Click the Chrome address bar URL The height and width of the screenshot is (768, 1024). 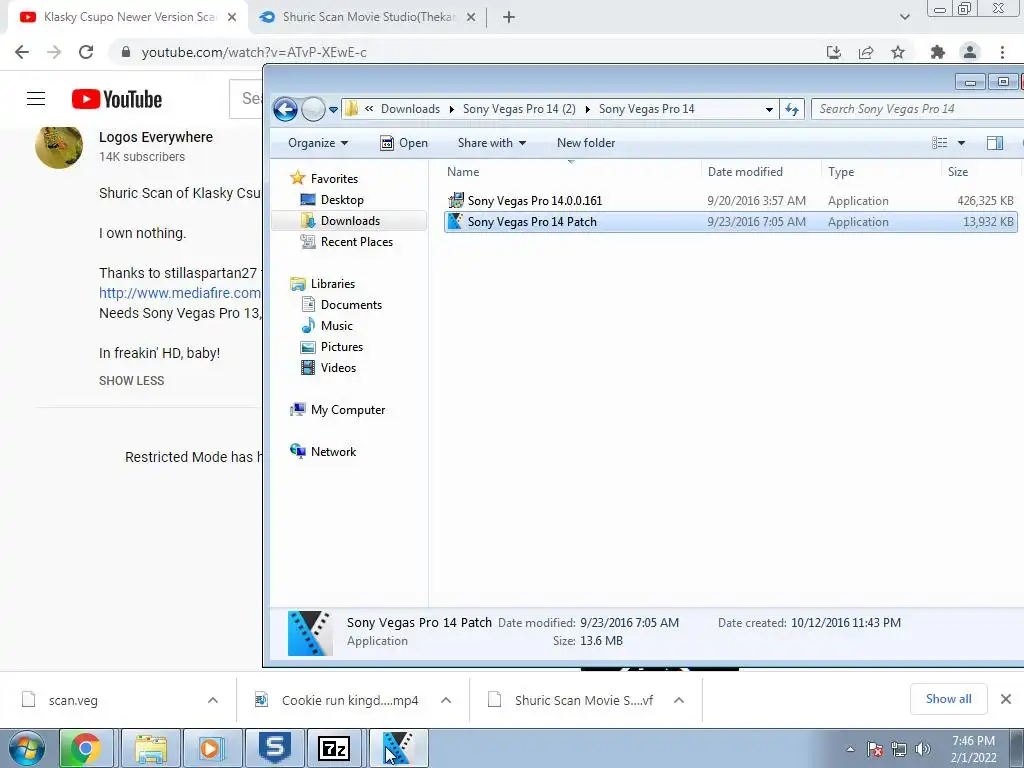pos(254,52)
